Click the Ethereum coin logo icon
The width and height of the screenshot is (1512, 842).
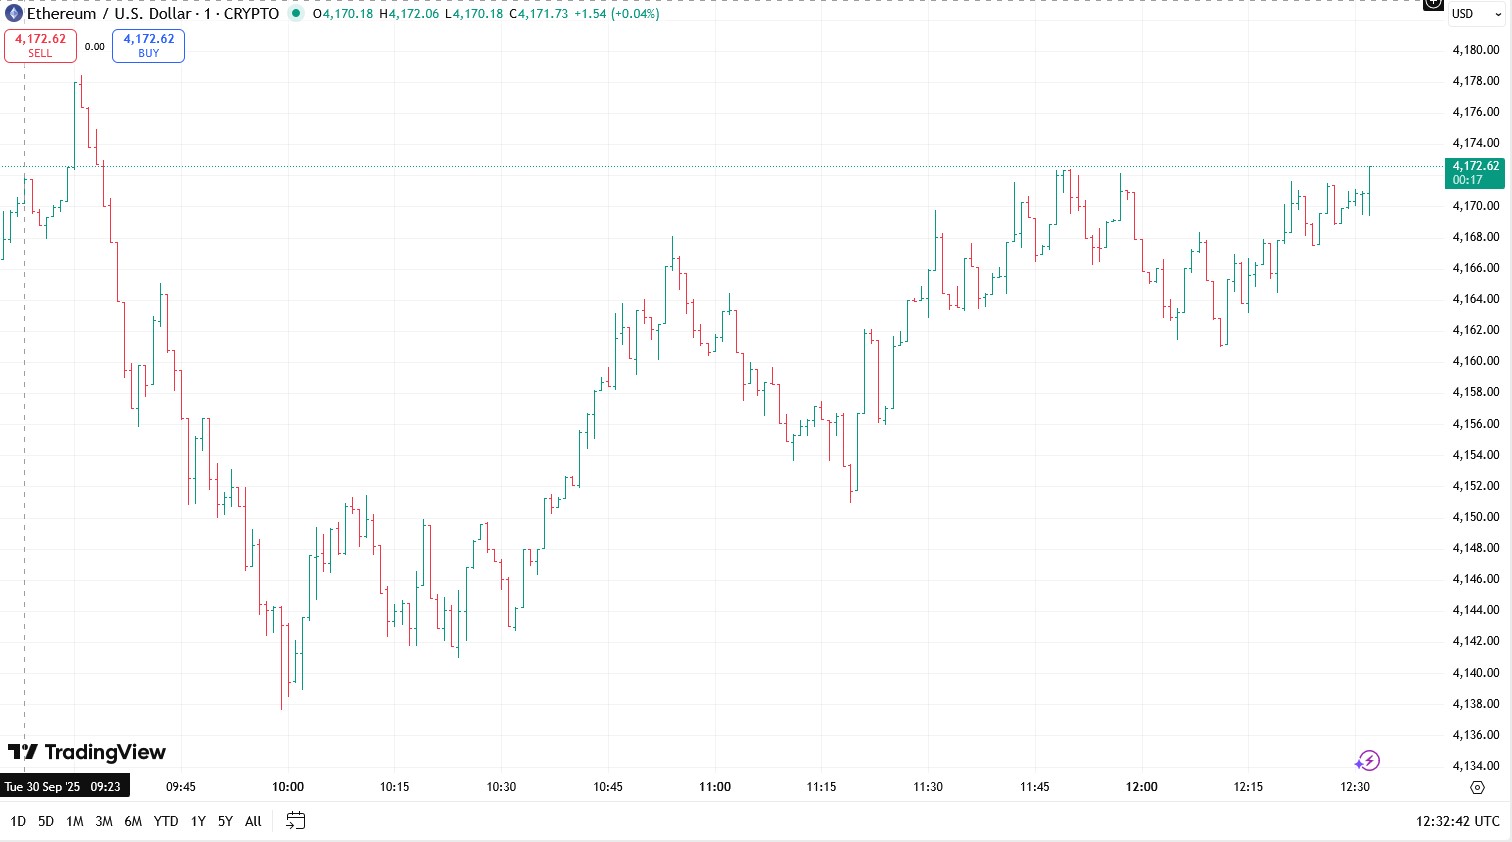(14, 14)
